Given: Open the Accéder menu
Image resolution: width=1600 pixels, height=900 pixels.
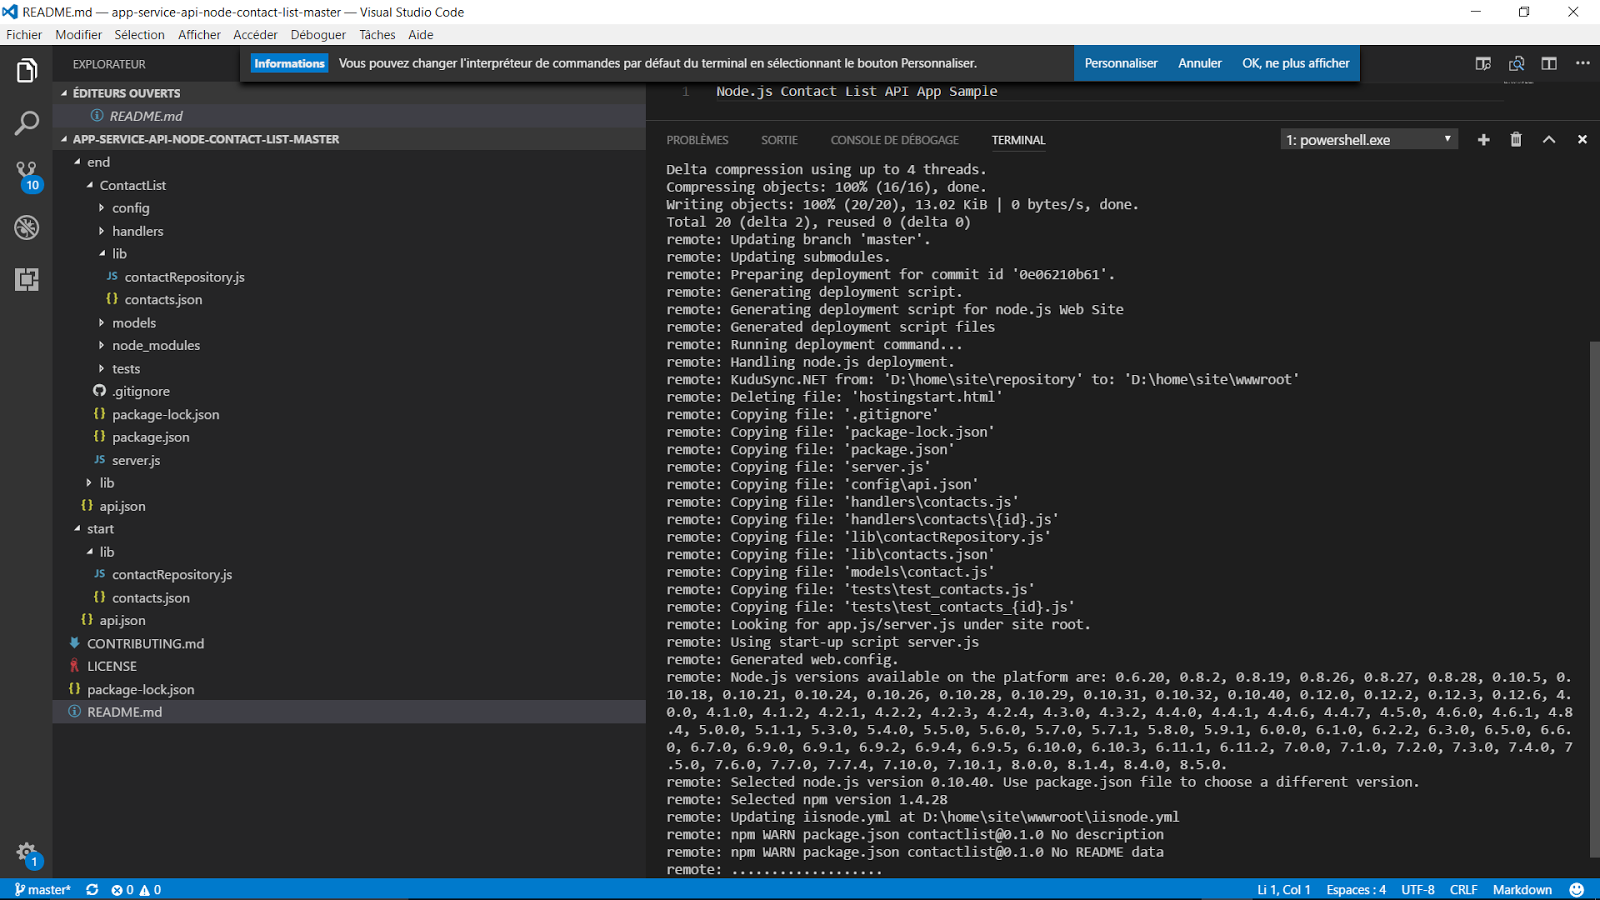Looking at the screenshot, I should pos(255,35).
